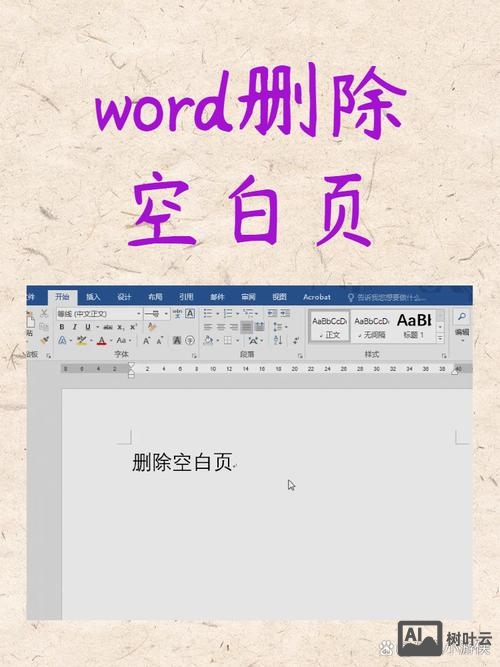Open the 布局 ribbon tab
The image size is (500, 667).
(155, 297)
